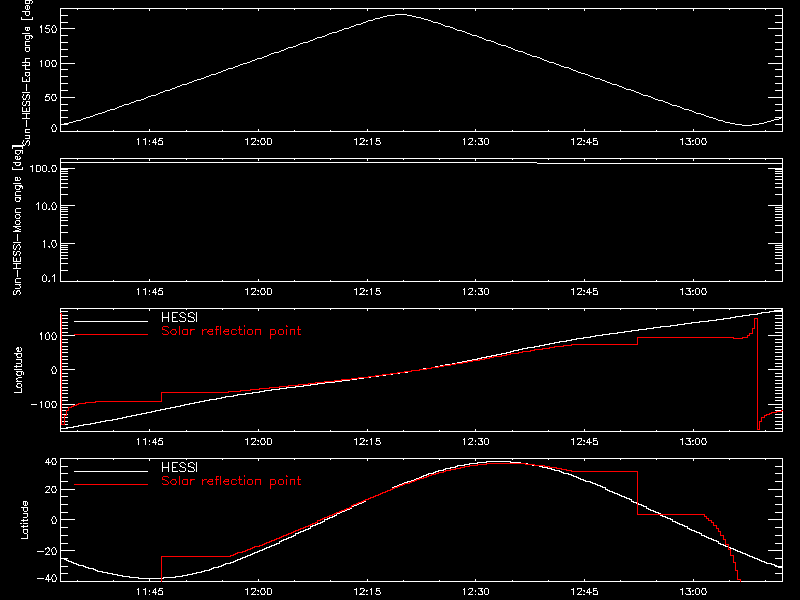800x600 pixels.
Task: Click 10.0 tick label on Moon angle axis
Action: pos(46,206)
